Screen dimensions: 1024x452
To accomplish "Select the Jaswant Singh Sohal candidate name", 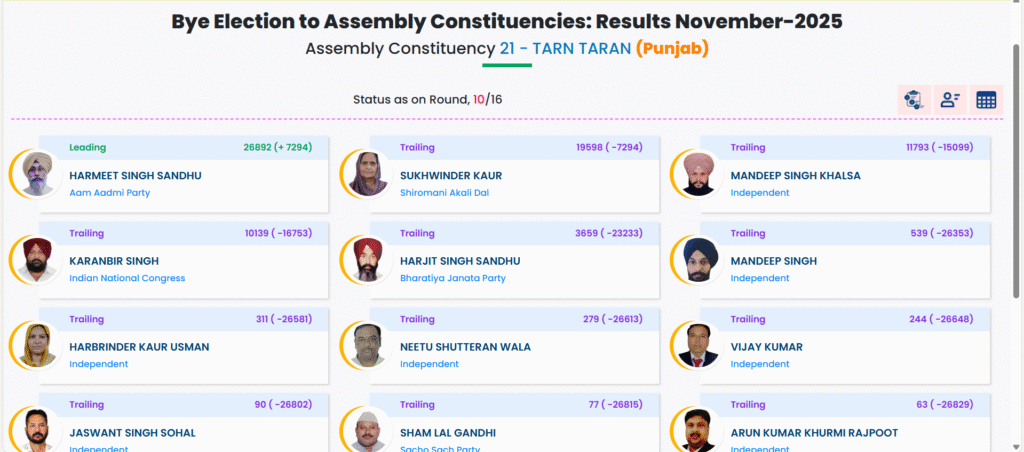I will click(132, 433).
